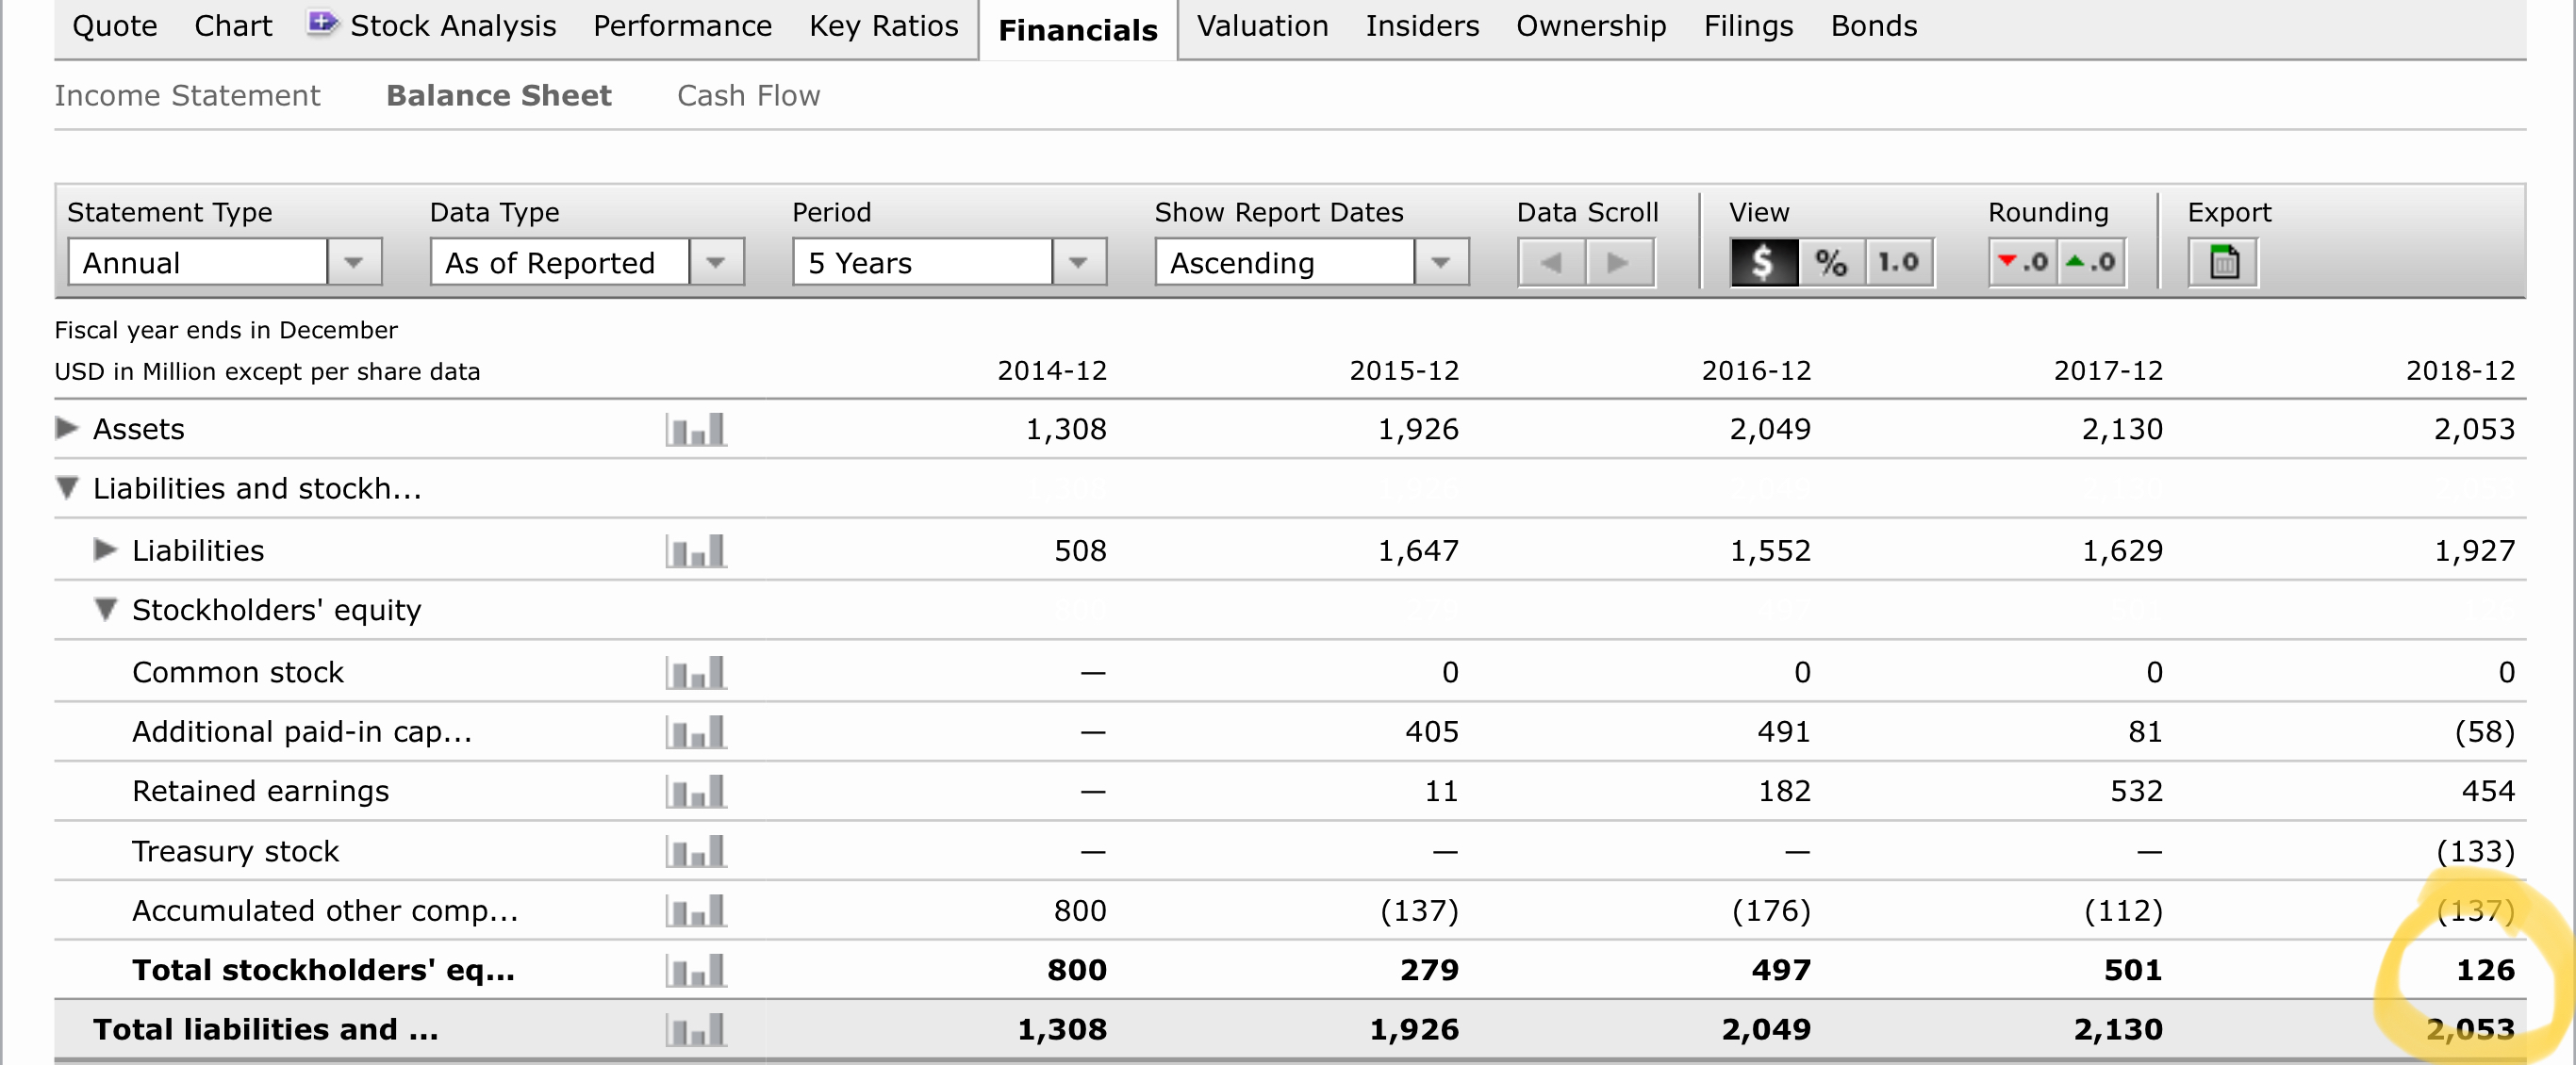Click the Export spreadsheet icon
The height and width of the screenshot is (1065, 2576).
[2222, 263]
